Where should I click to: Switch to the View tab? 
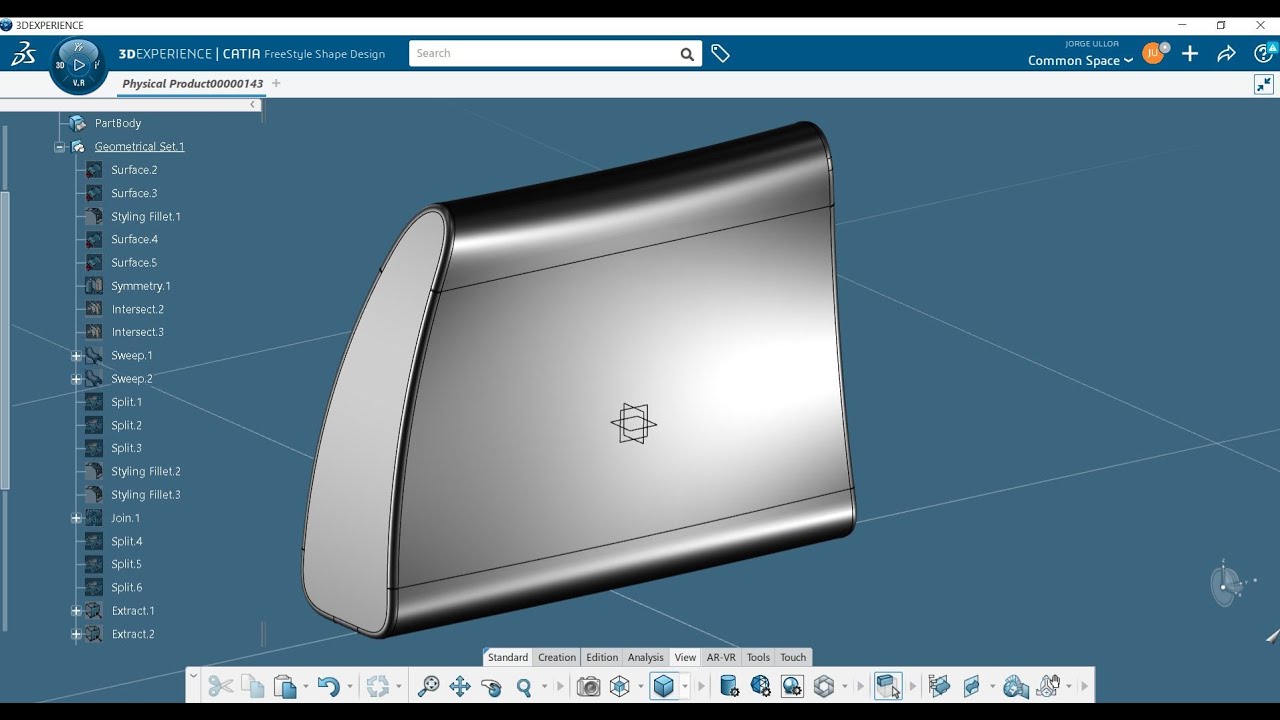[685, 657]
